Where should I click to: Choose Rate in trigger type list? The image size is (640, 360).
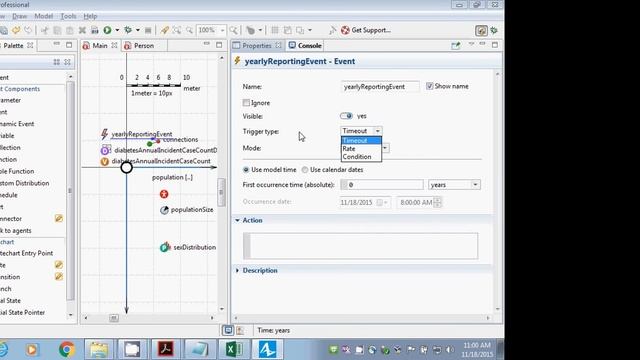tap(361, 149)
